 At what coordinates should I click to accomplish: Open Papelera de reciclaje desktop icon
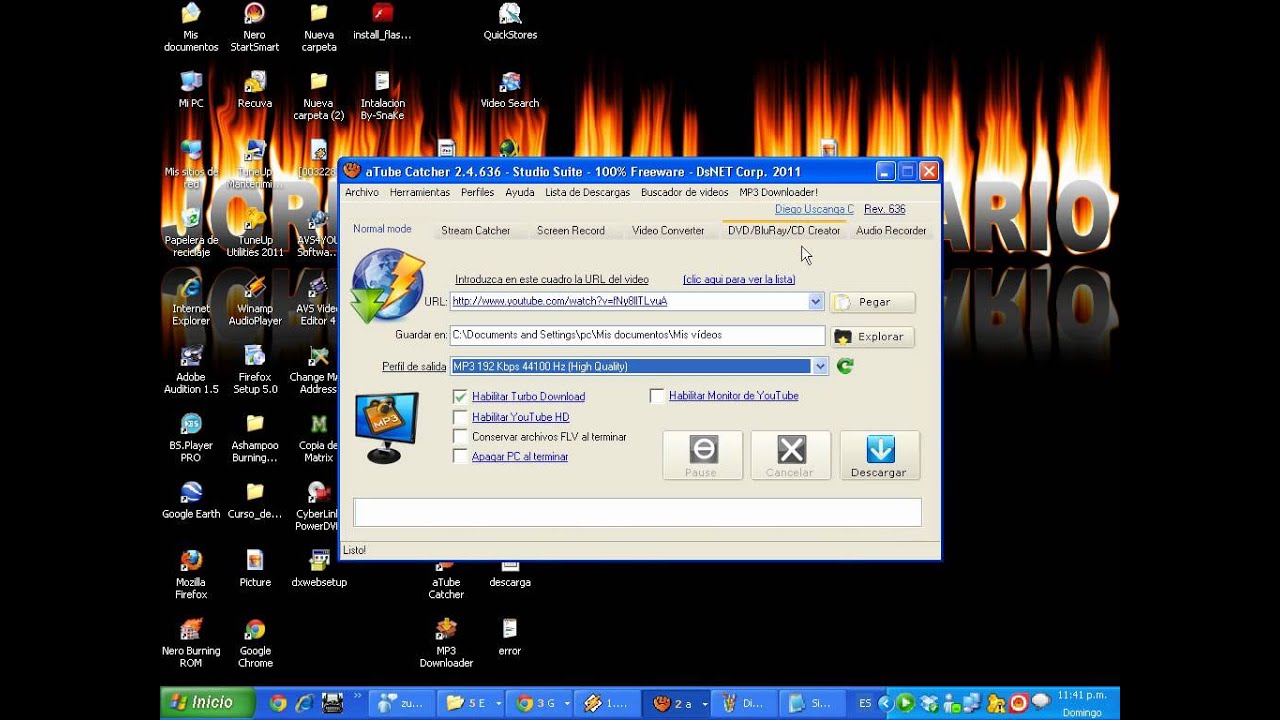pyautogui.click(x=191, y=232)
